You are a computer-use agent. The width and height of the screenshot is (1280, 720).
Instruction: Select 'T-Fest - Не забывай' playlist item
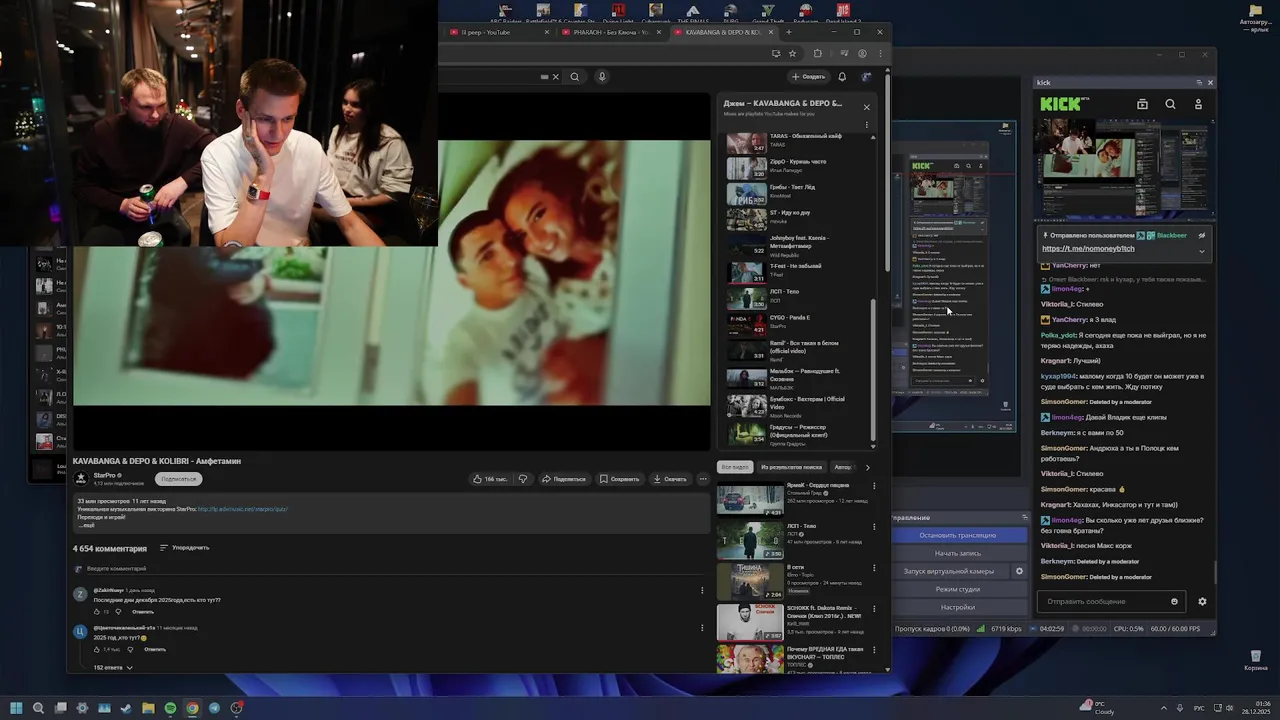pyautogui.click(x=796, y=271)
